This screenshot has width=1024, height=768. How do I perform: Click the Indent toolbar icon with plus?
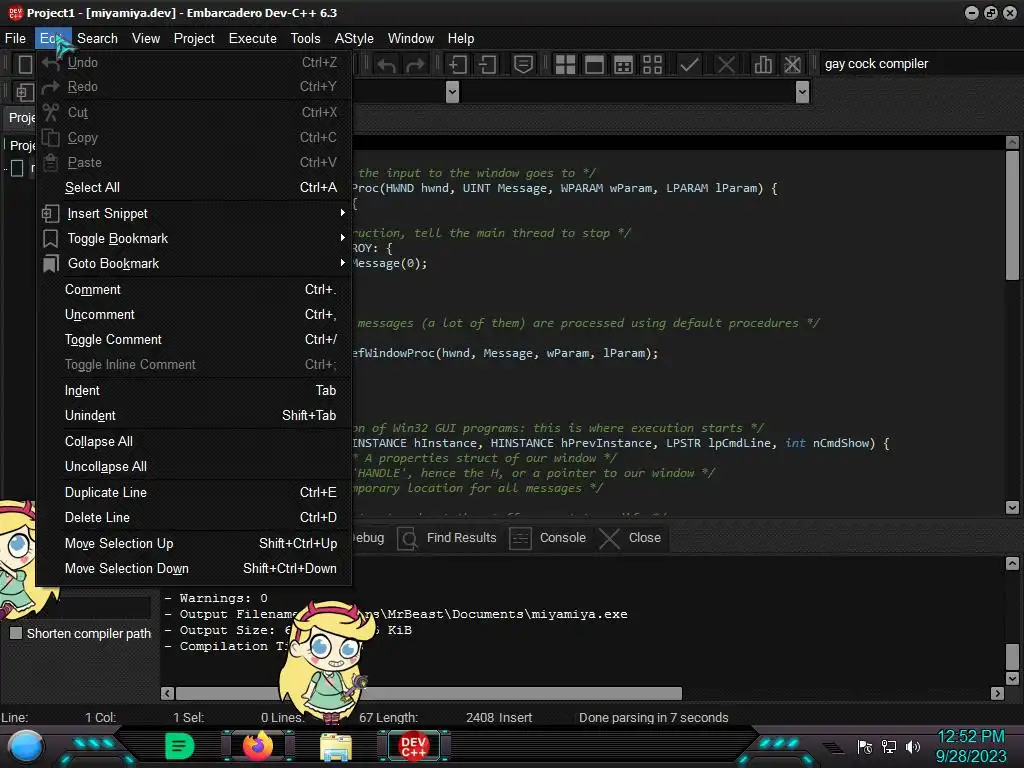tap(458, 64)
